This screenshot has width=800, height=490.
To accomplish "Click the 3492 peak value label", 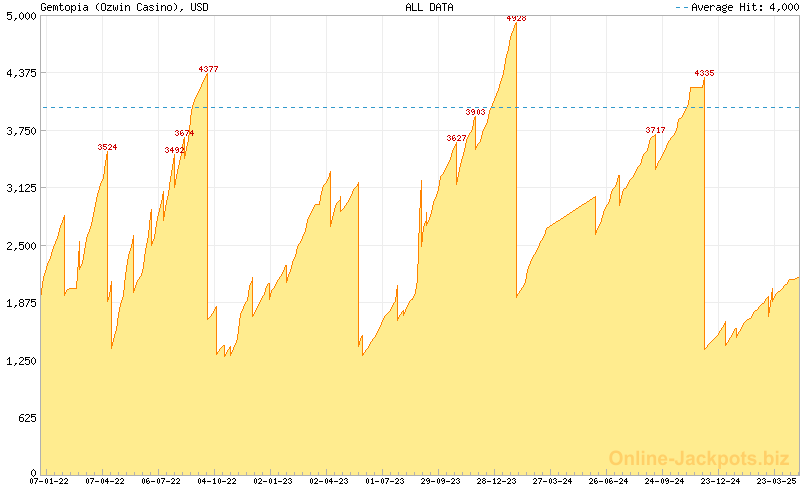I will (174, 150).
